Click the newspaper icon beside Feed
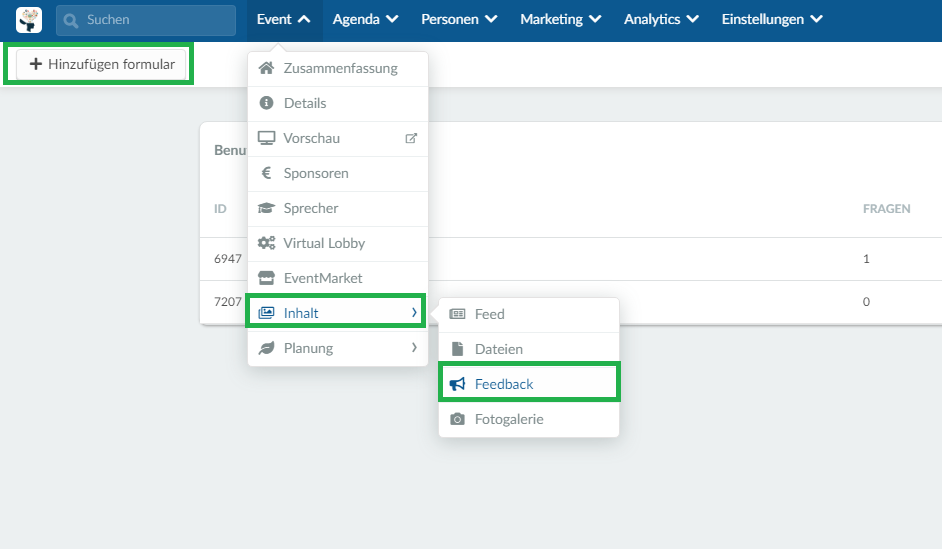Screen dimensions: 942x549 tap(457, 314)
